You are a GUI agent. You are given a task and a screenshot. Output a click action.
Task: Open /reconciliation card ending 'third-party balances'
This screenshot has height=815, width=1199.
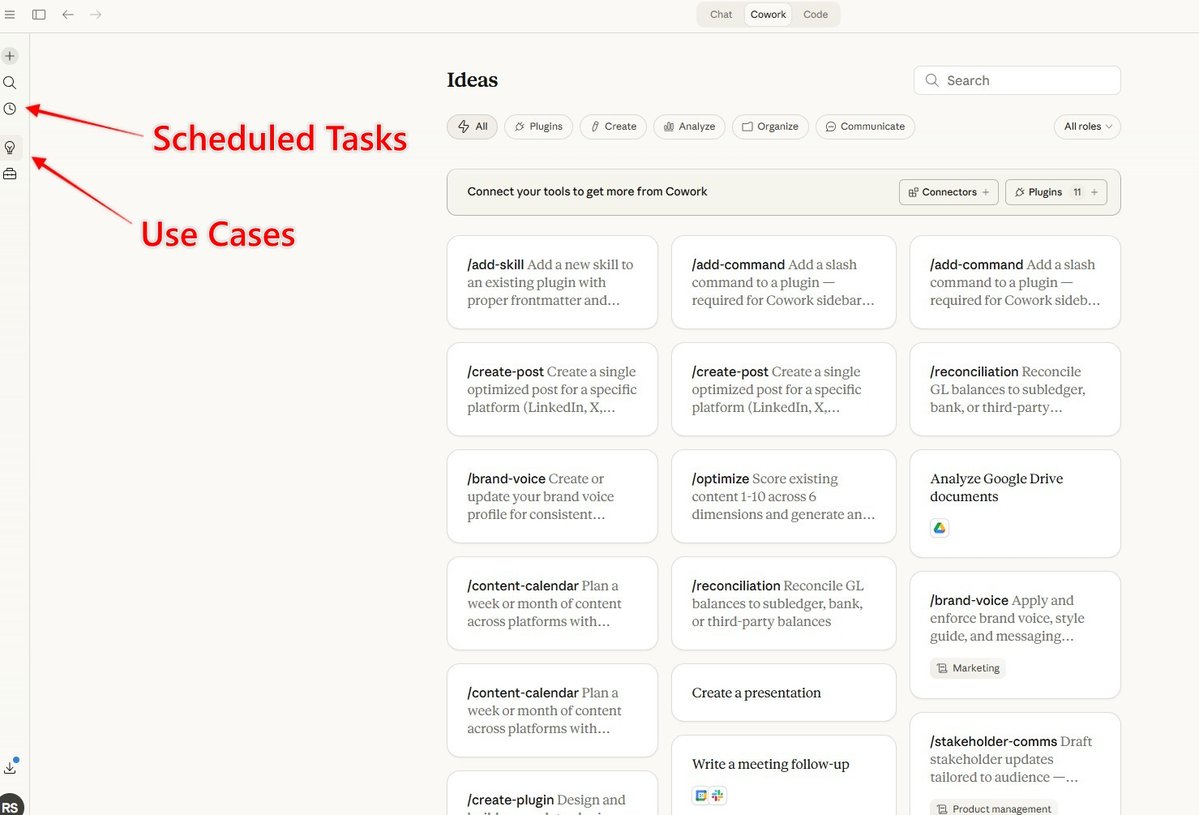click(x=784, y=603)
